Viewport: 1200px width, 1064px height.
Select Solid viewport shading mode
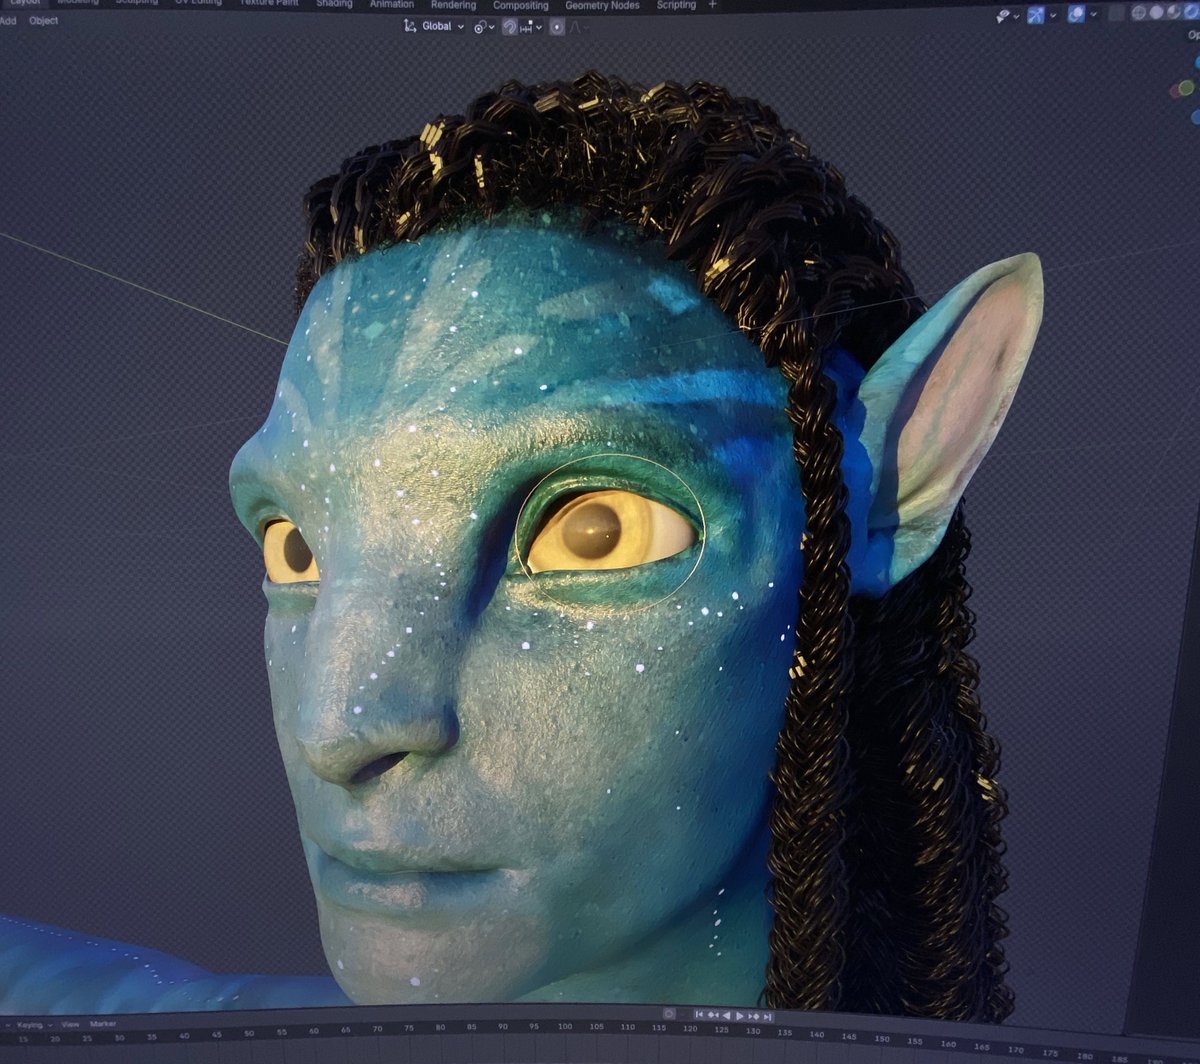1156,12
